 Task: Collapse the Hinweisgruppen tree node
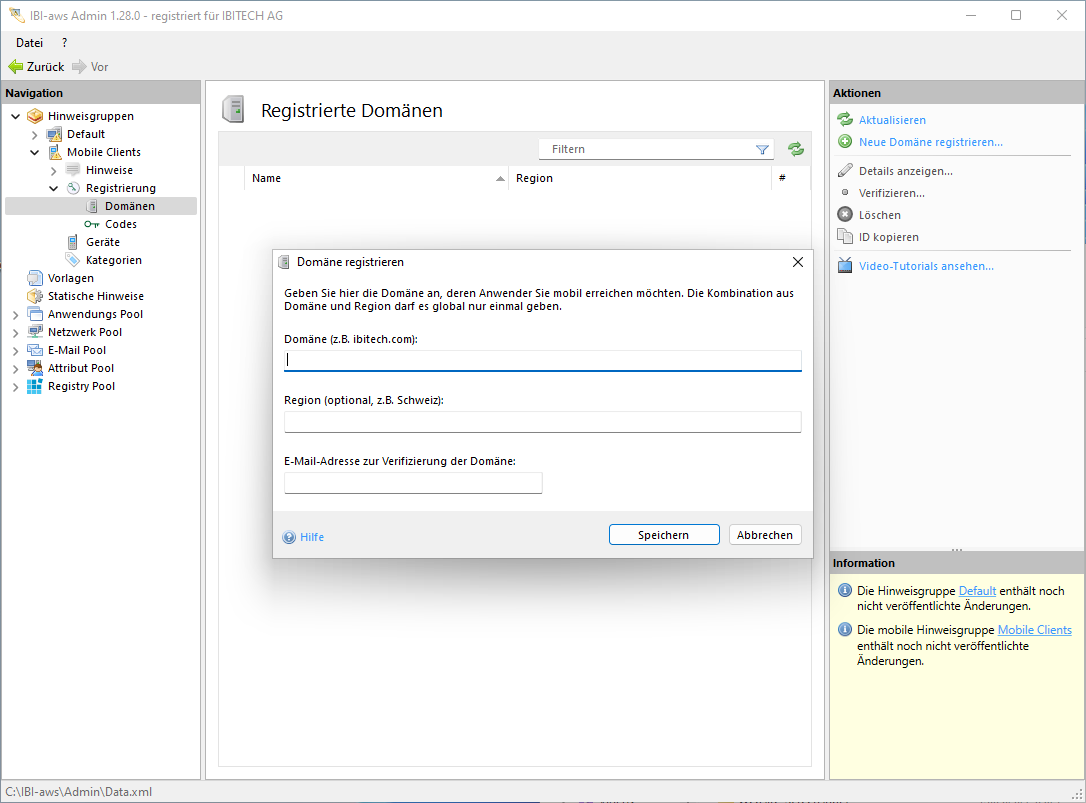[16, 116]
